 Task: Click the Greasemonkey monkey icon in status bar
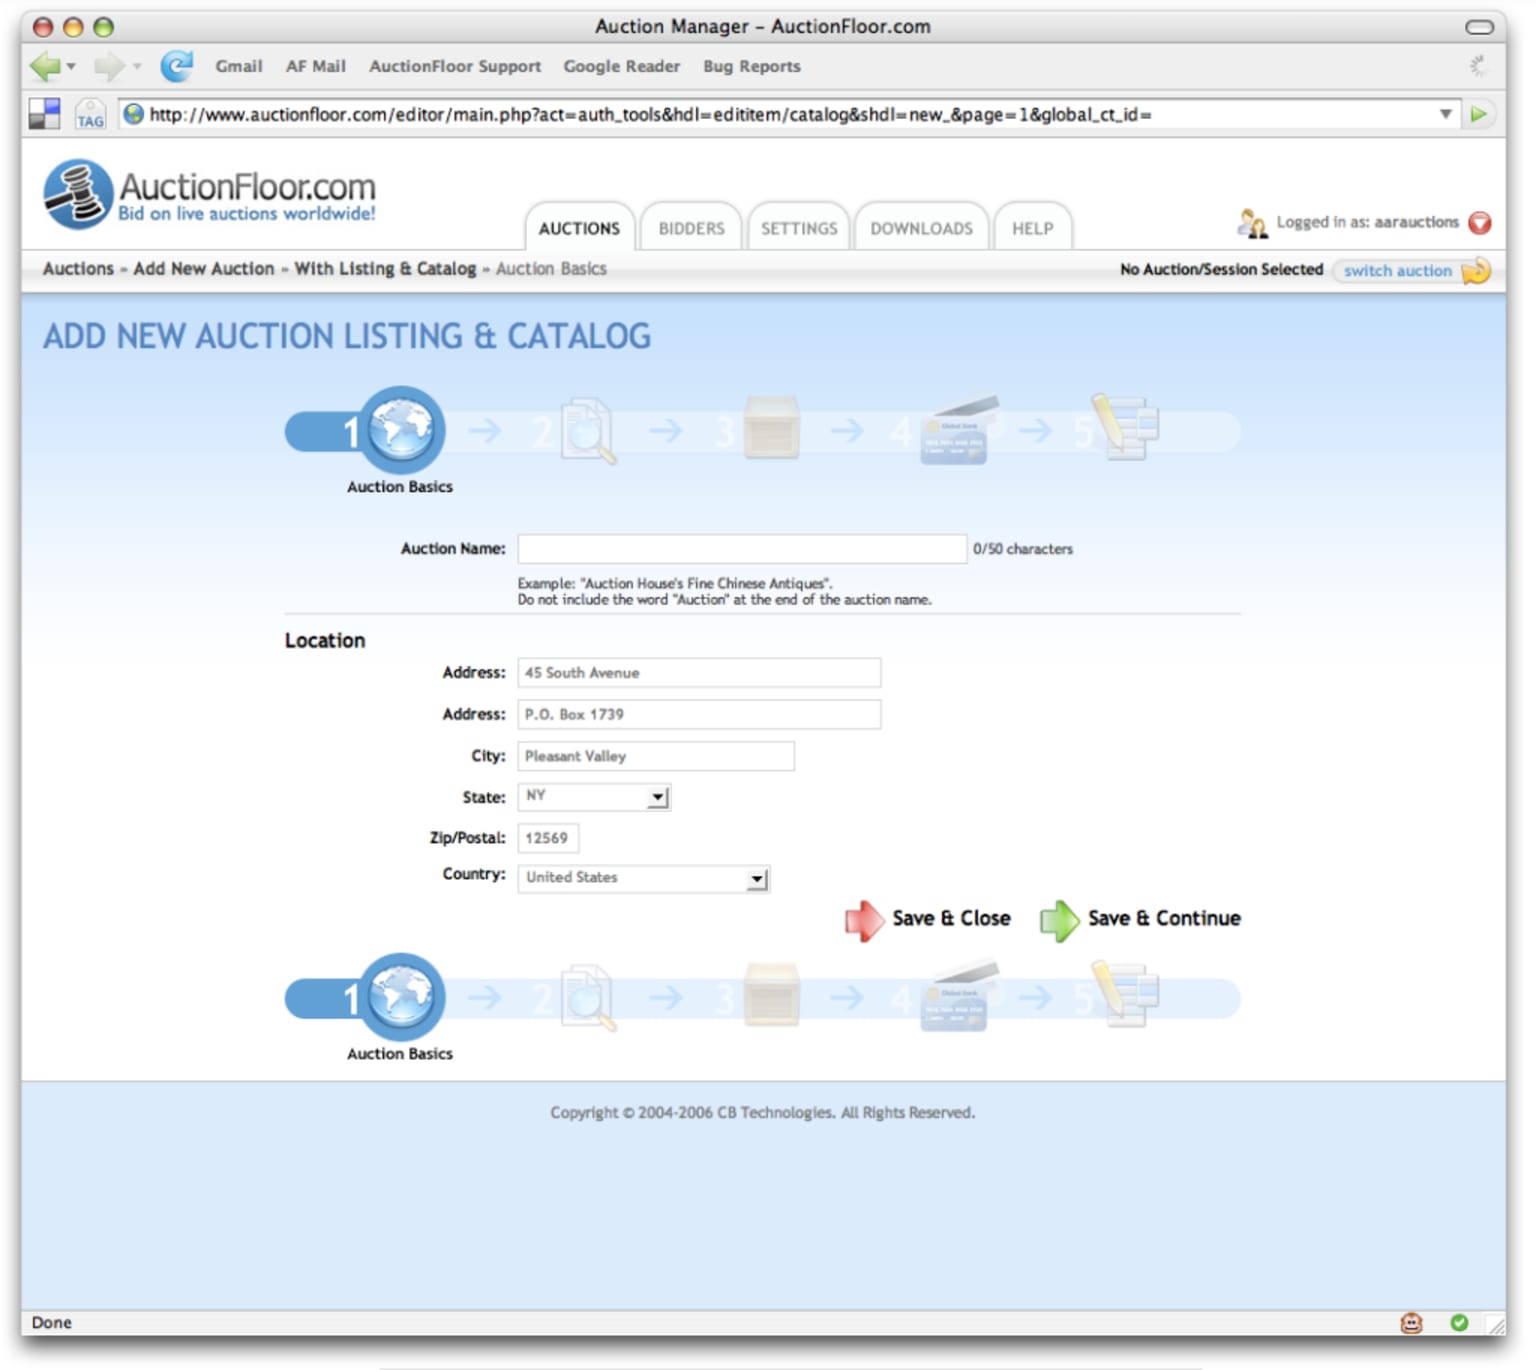pos(1411,1323)
